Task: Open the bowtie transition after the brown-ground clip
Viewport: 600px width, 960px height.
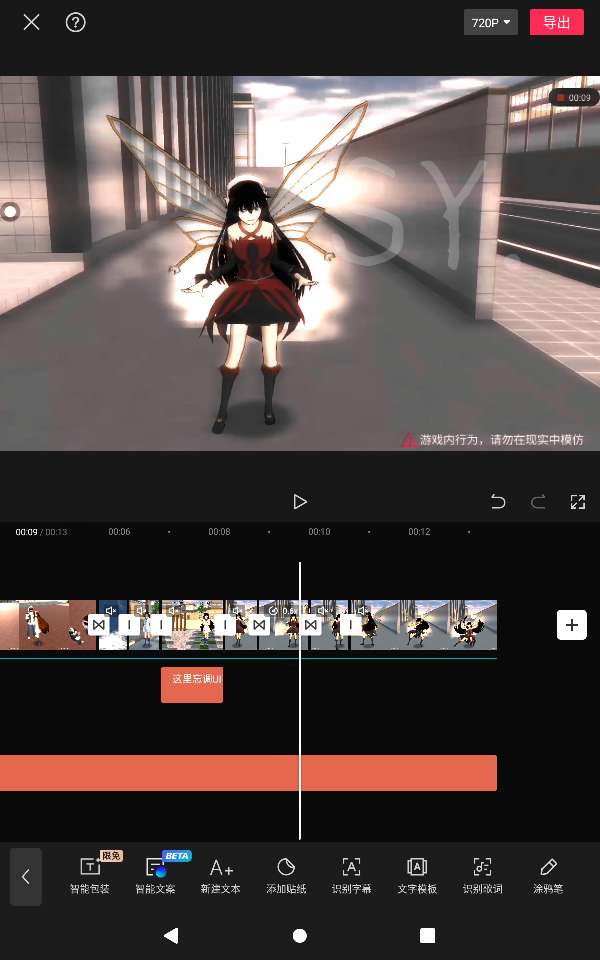Action: tap(99, 625)
